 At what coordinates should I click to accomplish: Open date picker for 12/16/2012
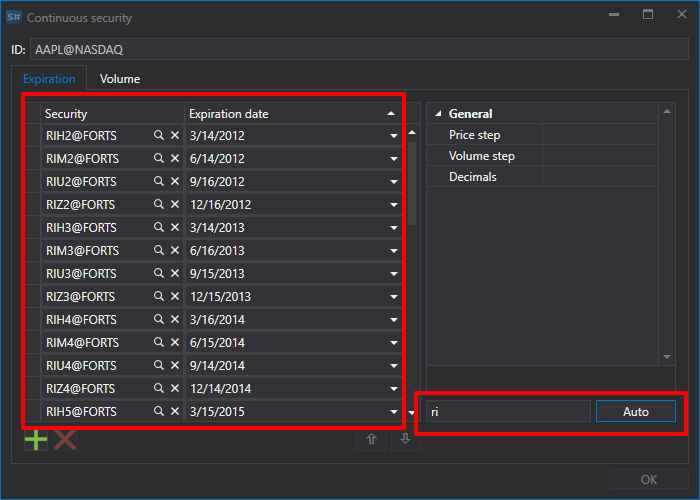(x=394, y=205)
